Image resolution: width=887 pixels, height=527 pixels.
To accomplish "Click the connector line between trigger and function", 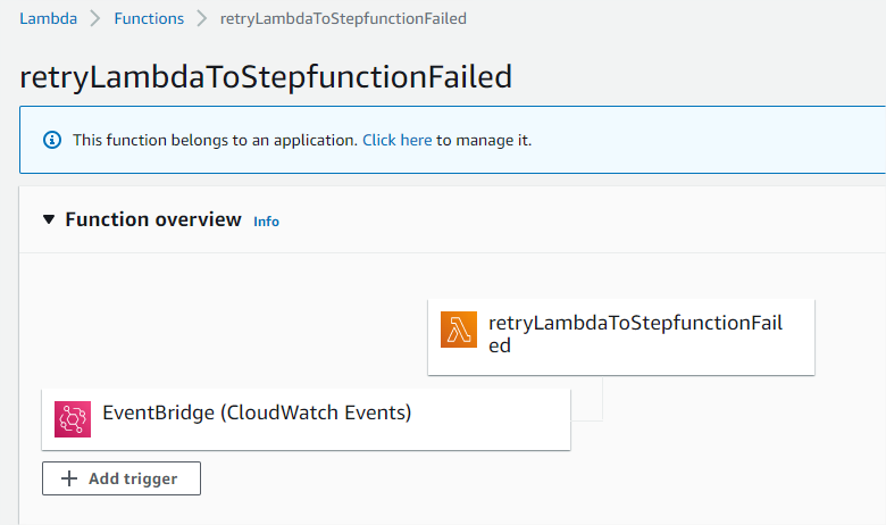I will click(602, 400).
